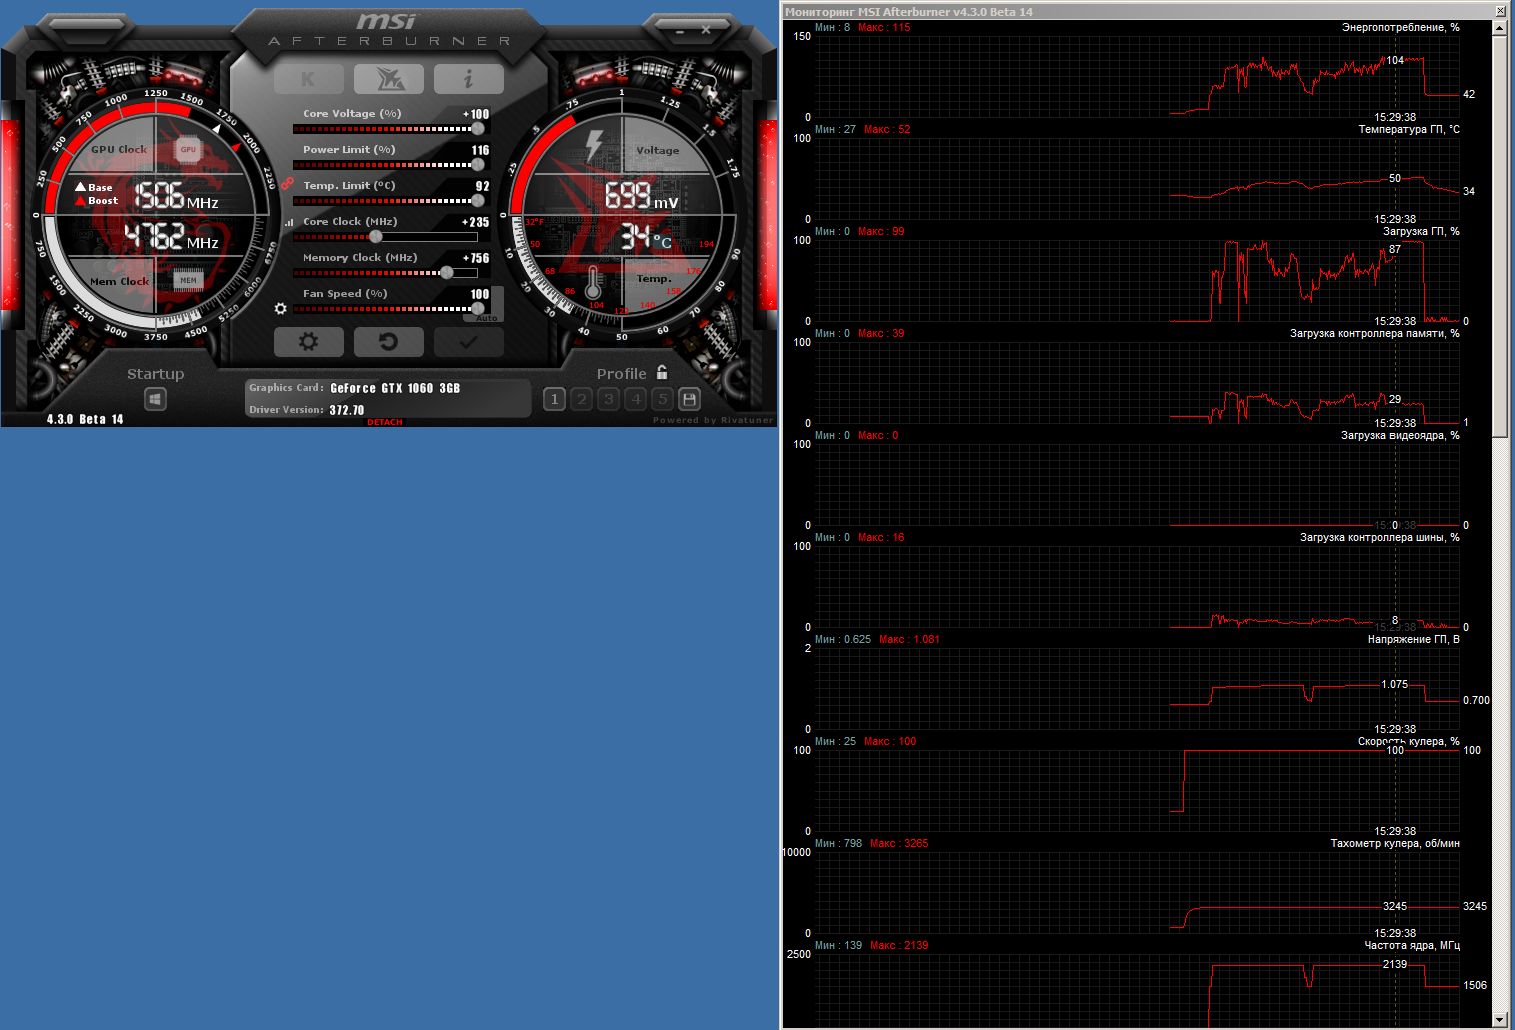1515x1030 pixels.
Task: Click the 'Напряжение ГП, В' graph title
Action: tap(1414, 639)
